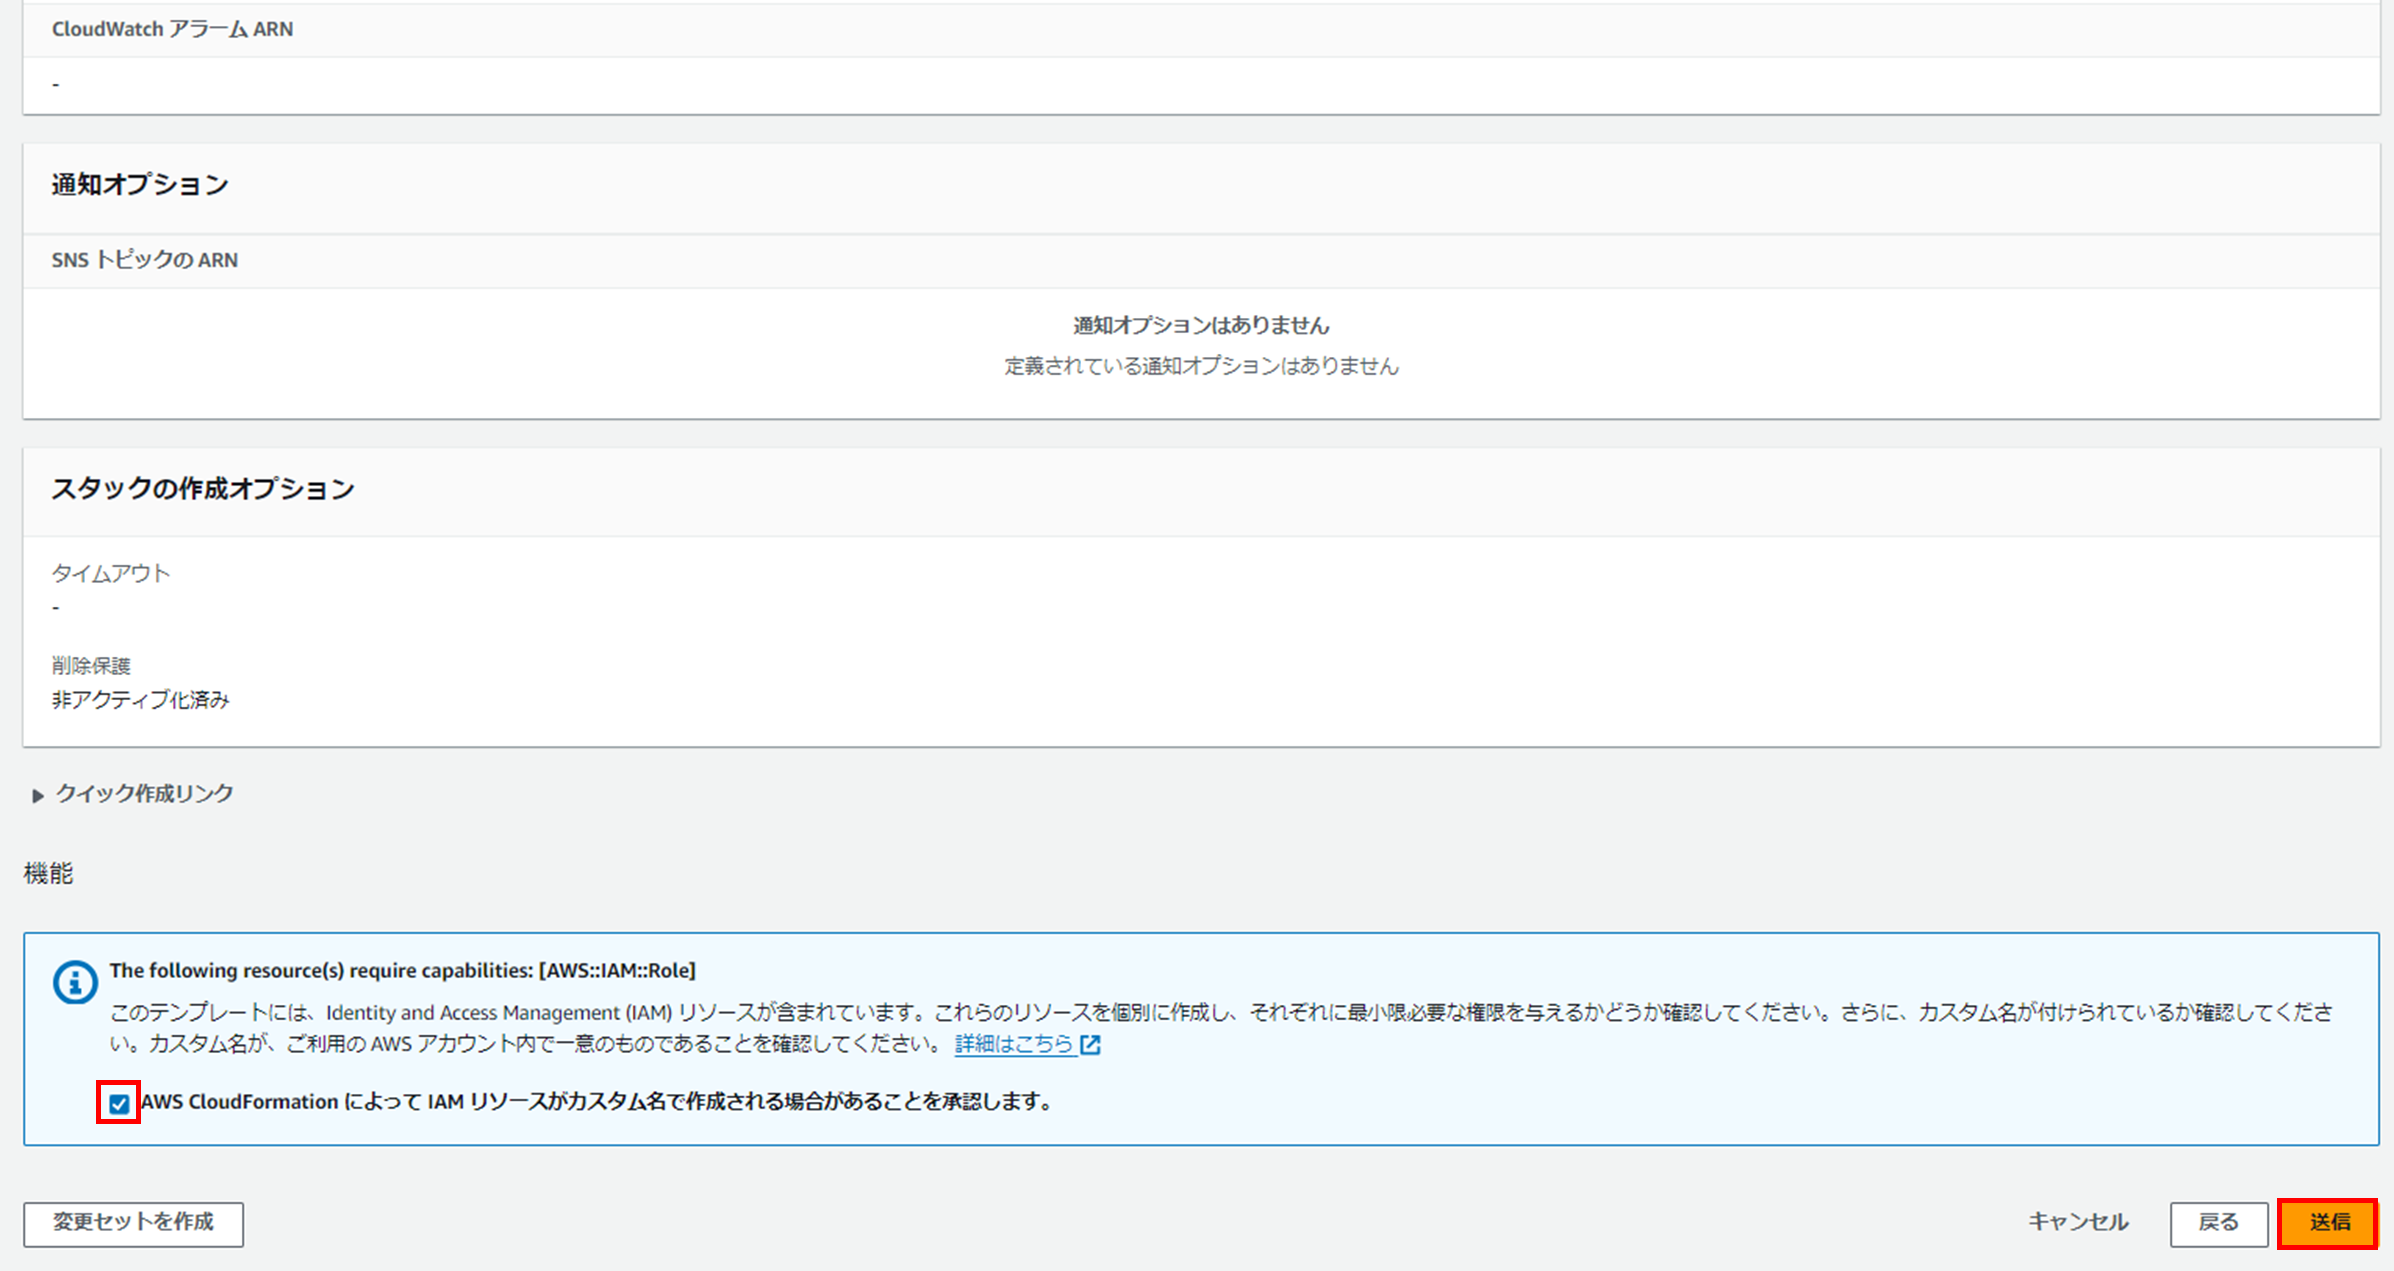Select the スタックの作成オプション section heading
The height and width of the screenshot is (1271, 2394).
click(x=203, y=489)
